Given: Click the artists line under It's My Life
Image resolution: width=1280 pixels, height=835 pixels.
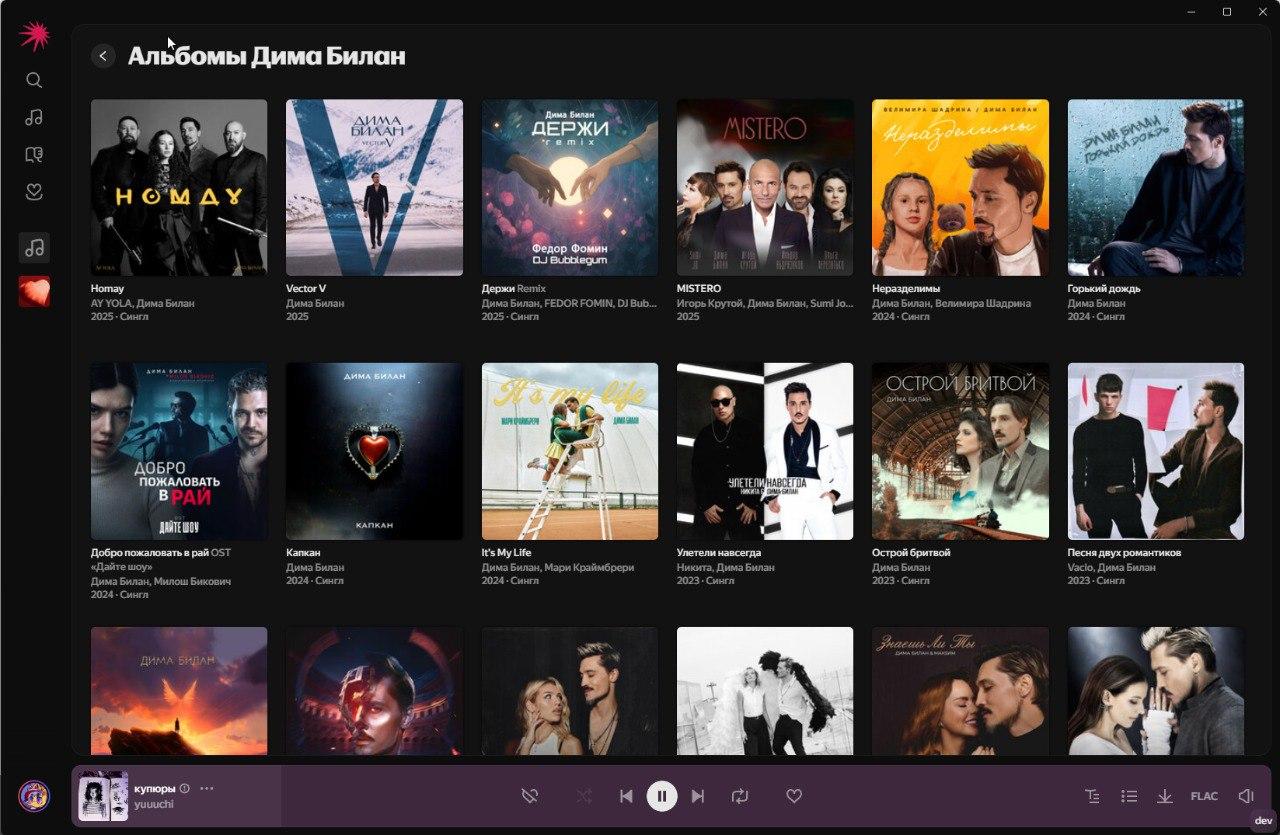Looking at the screenshot, I should click(558, 567).
